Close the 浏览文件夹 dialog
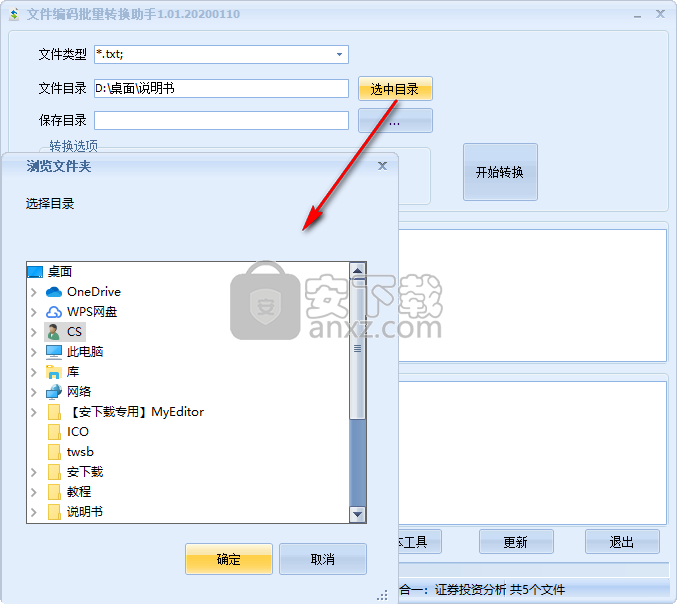Screen dimensions: 677x604 point(382,166)
